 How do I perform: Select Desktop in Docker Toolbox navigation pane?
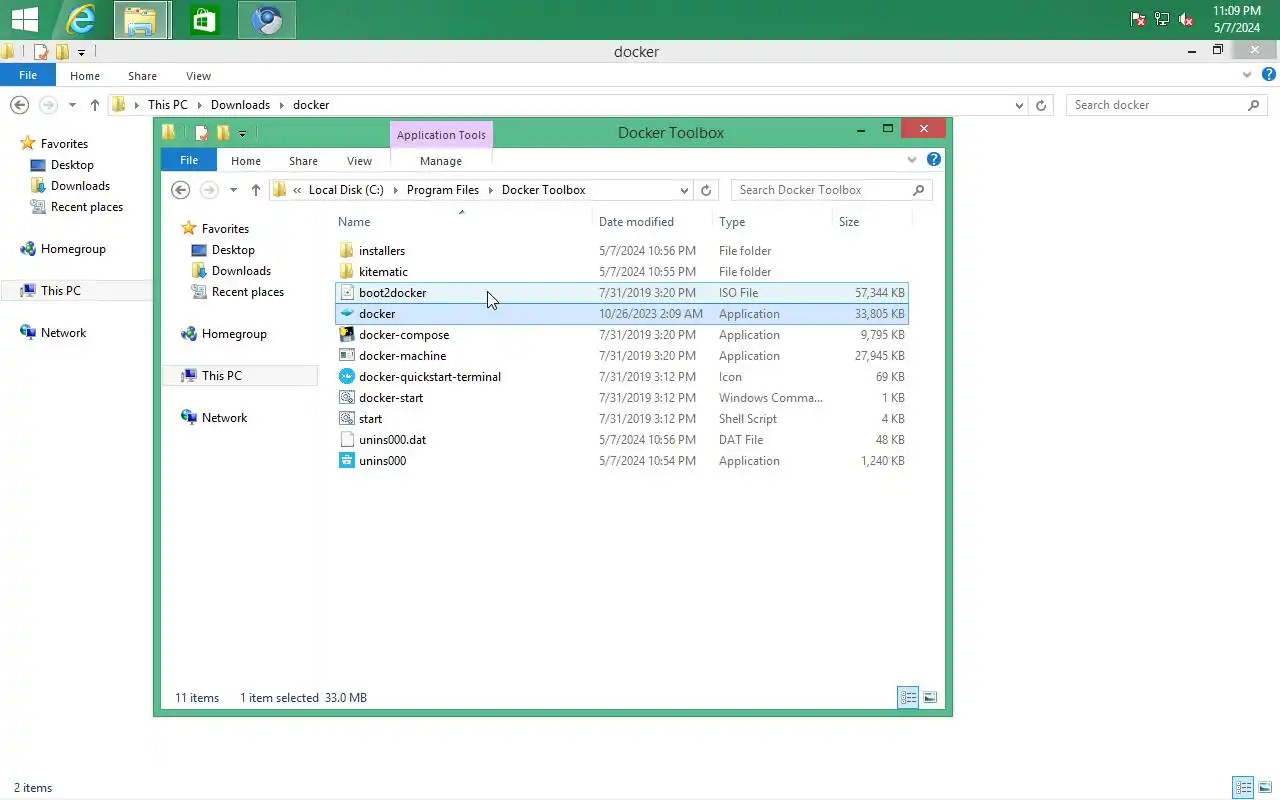coord(233,250)
